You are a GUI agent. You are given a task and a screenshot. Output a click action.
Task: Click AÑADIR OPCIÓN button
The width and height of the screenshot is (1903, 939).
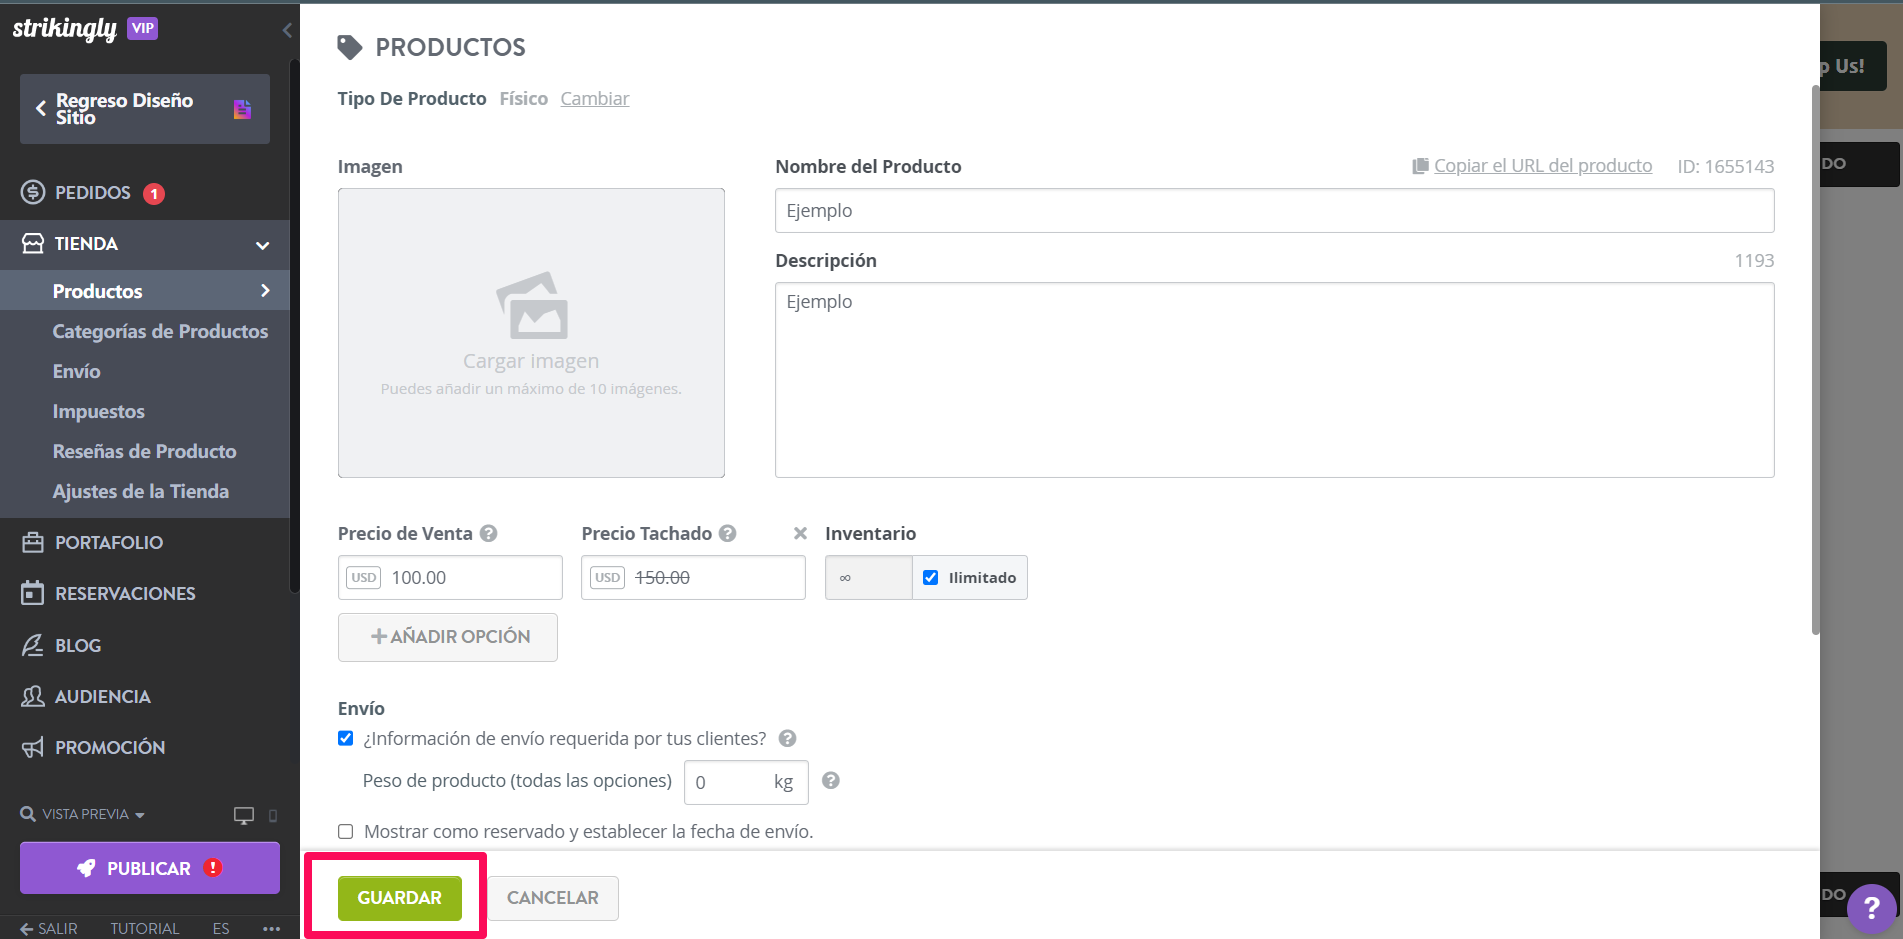coord(448,637)
